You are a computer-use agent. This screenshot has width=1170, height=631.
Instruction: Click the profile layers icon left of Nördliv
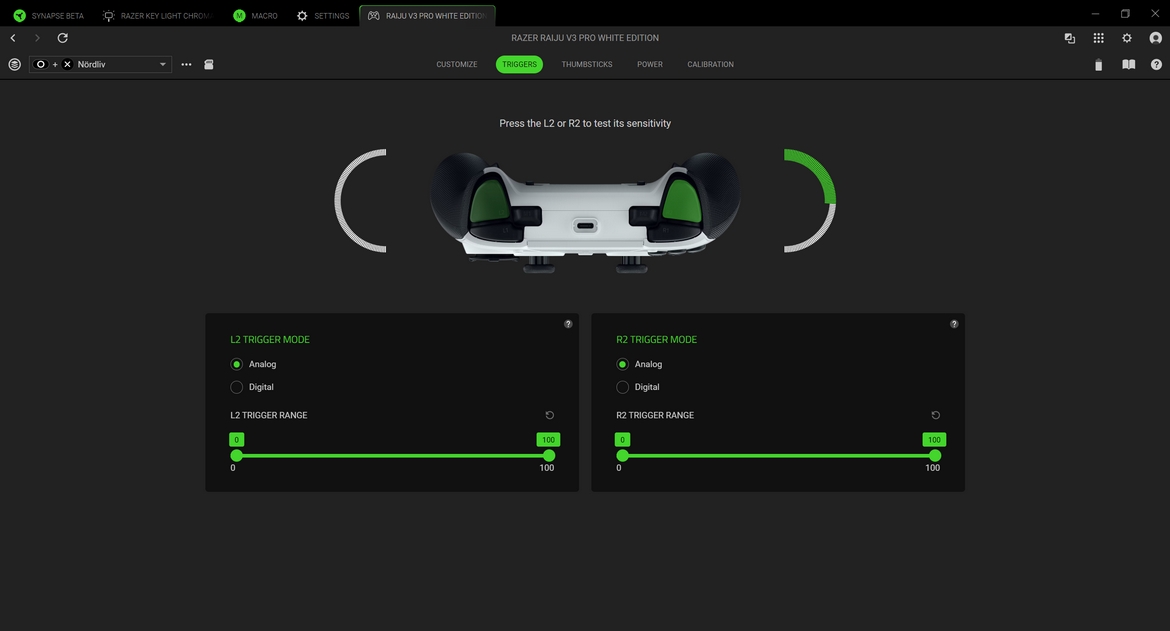pyautogui.click(x=14, y=64)
